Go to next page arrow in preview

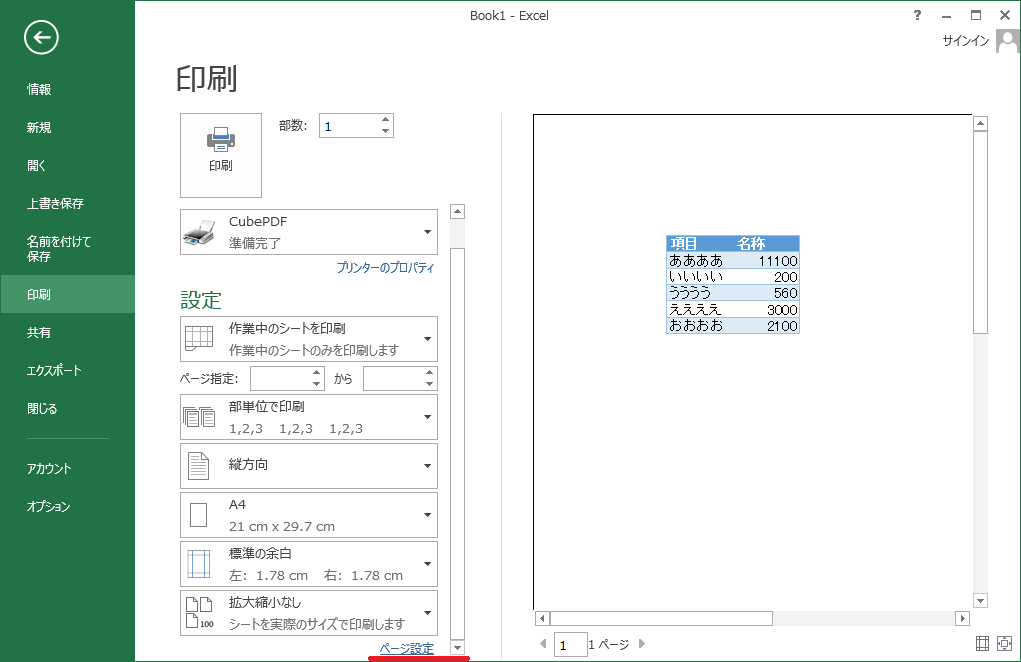642,645
